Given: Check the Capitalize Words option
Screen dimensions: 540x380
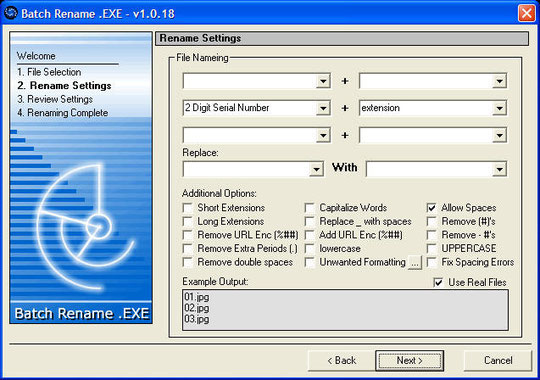Looking at the screenshot, I should [310, 208].
